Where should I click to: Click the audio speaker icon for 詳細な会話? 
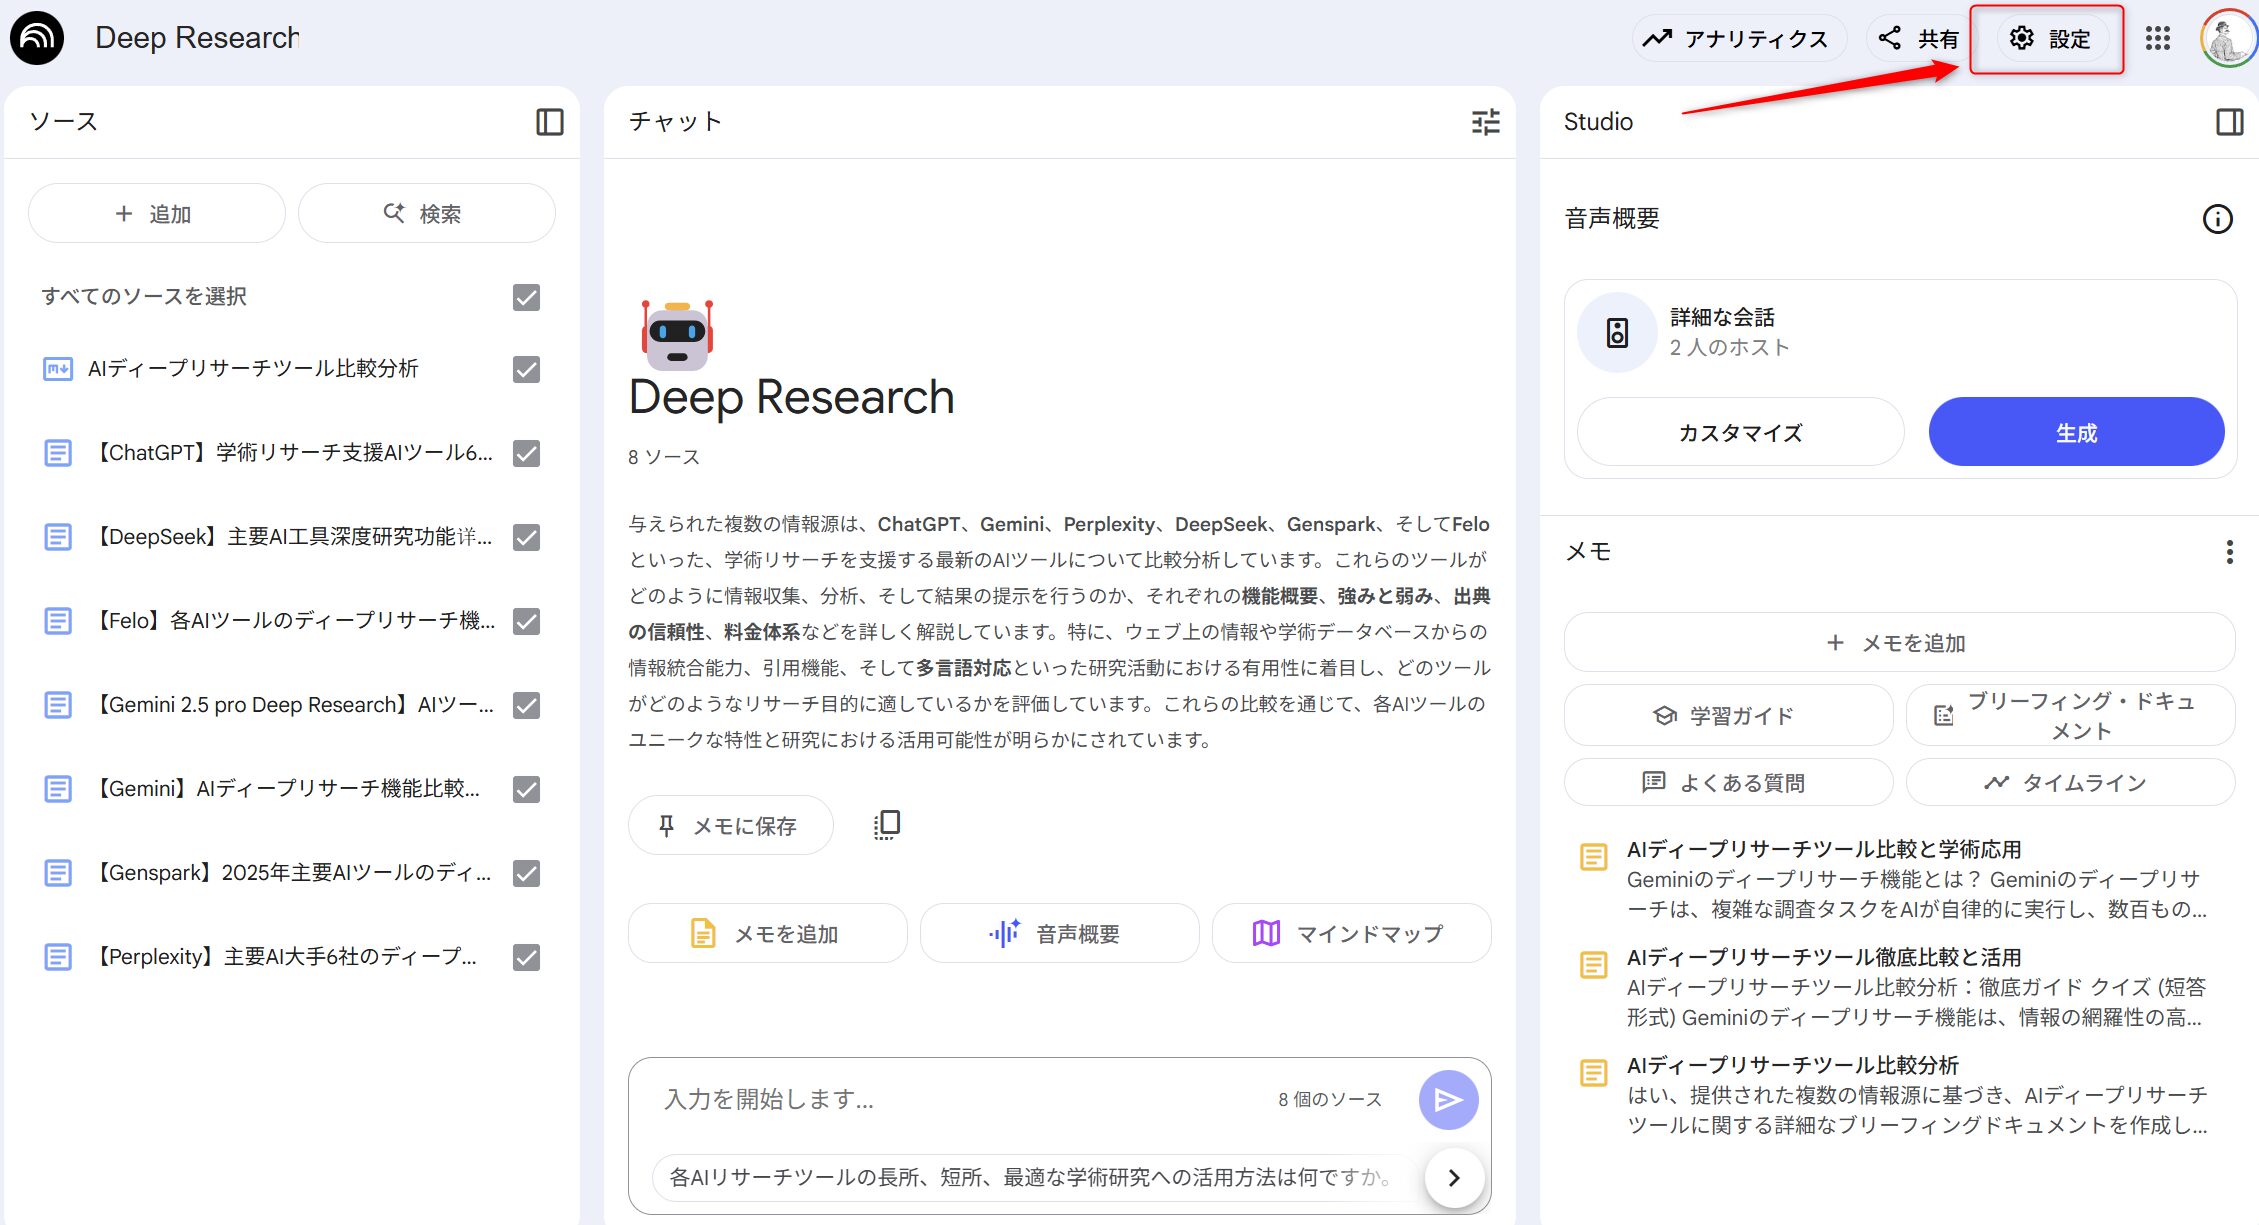click(1617, 332)
